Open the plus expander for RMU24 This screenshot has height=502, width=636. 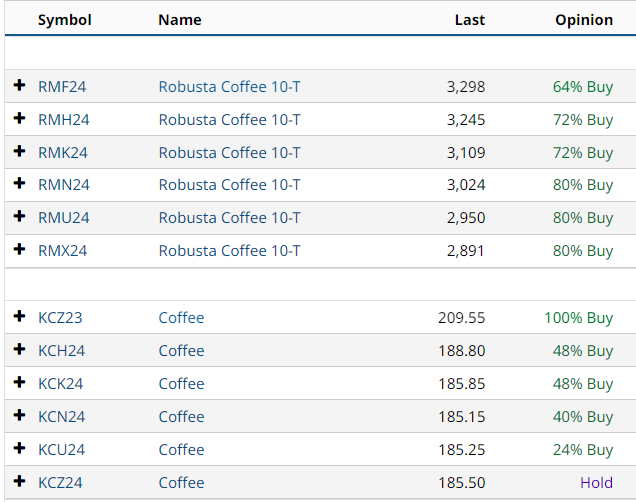[x=19, y=218]
